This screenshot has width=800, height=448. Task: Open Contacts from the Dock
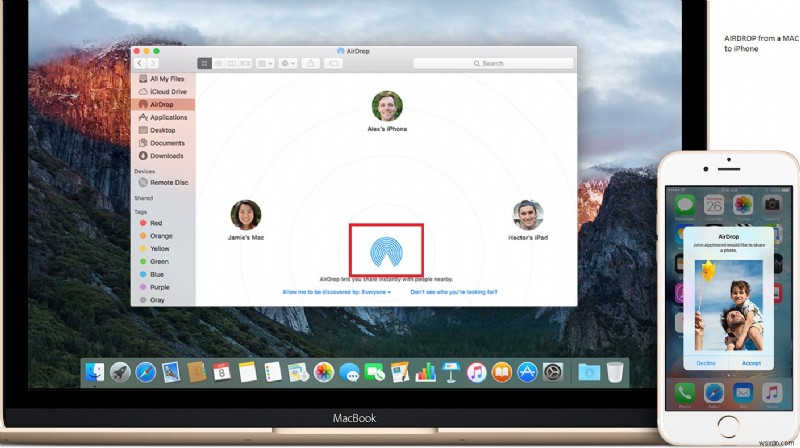[196, 372]
